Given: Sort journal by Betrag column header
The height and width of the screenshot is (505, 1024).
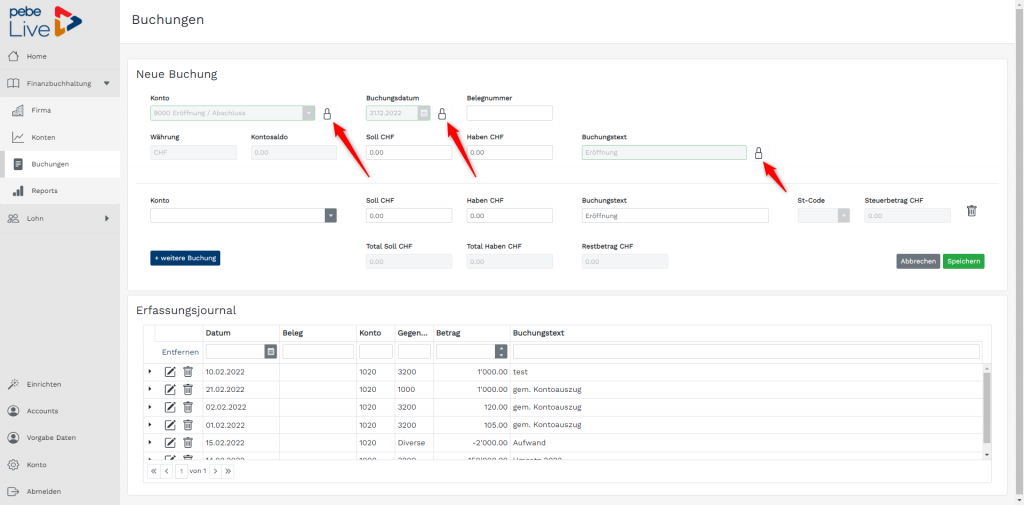Looking at the screenshot, I should coord(448,333).
